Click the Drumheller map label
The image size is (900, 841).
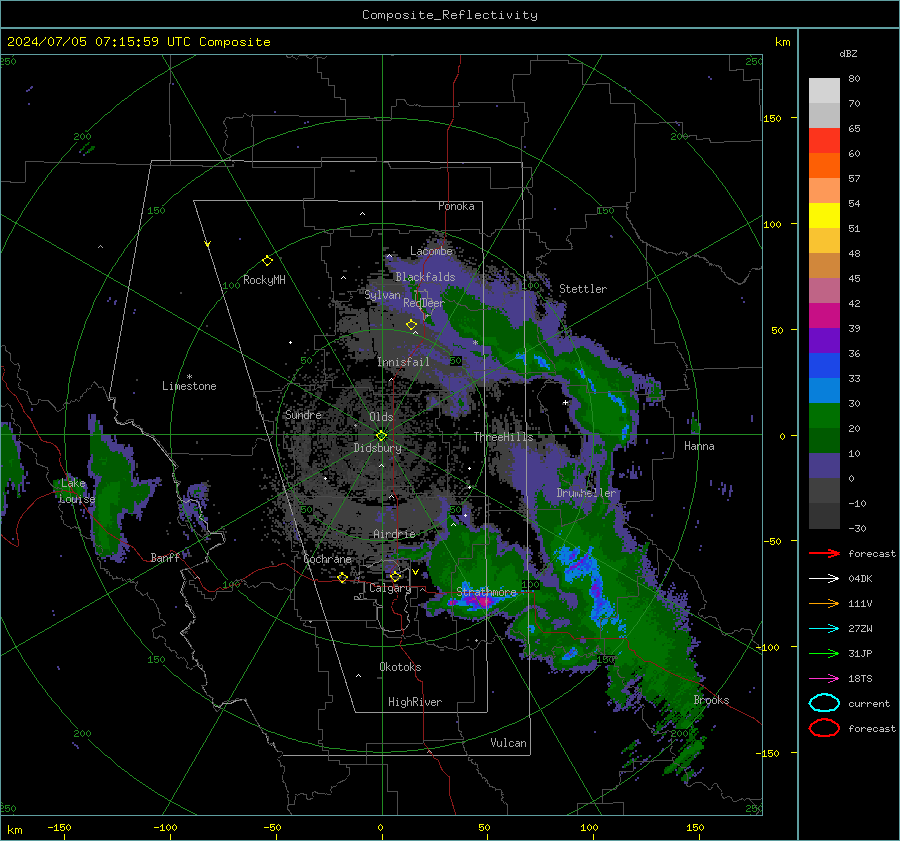point(586,493)
